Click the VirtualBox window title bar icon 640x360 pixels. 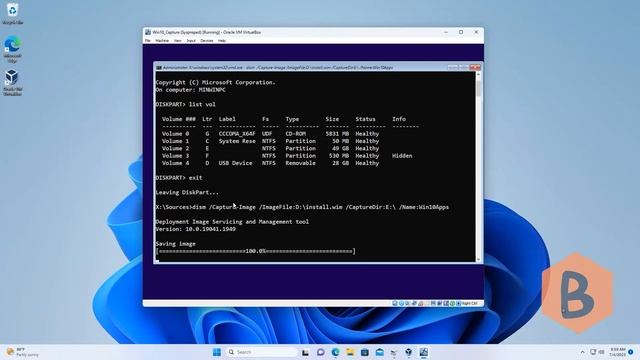pos(148,32)
